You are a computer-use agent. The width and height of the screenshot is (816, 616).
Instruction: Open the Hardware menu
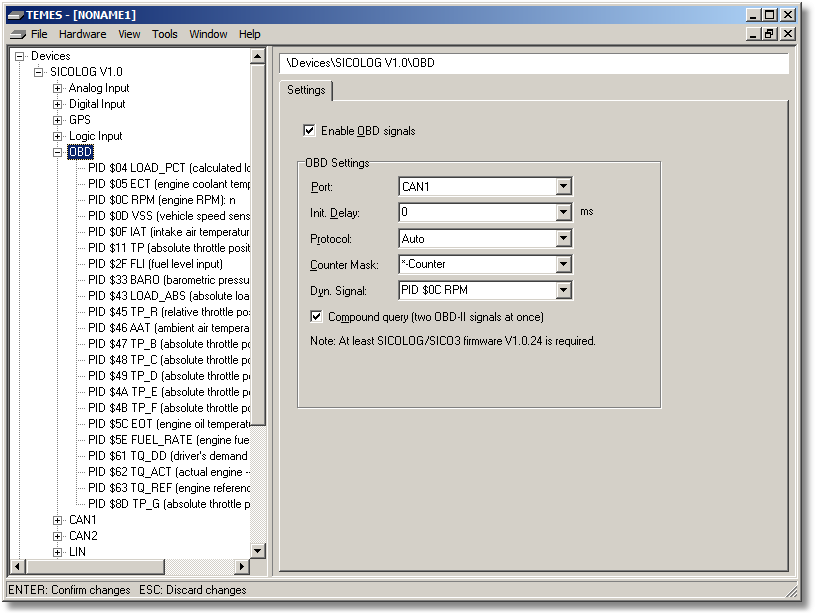82,34
